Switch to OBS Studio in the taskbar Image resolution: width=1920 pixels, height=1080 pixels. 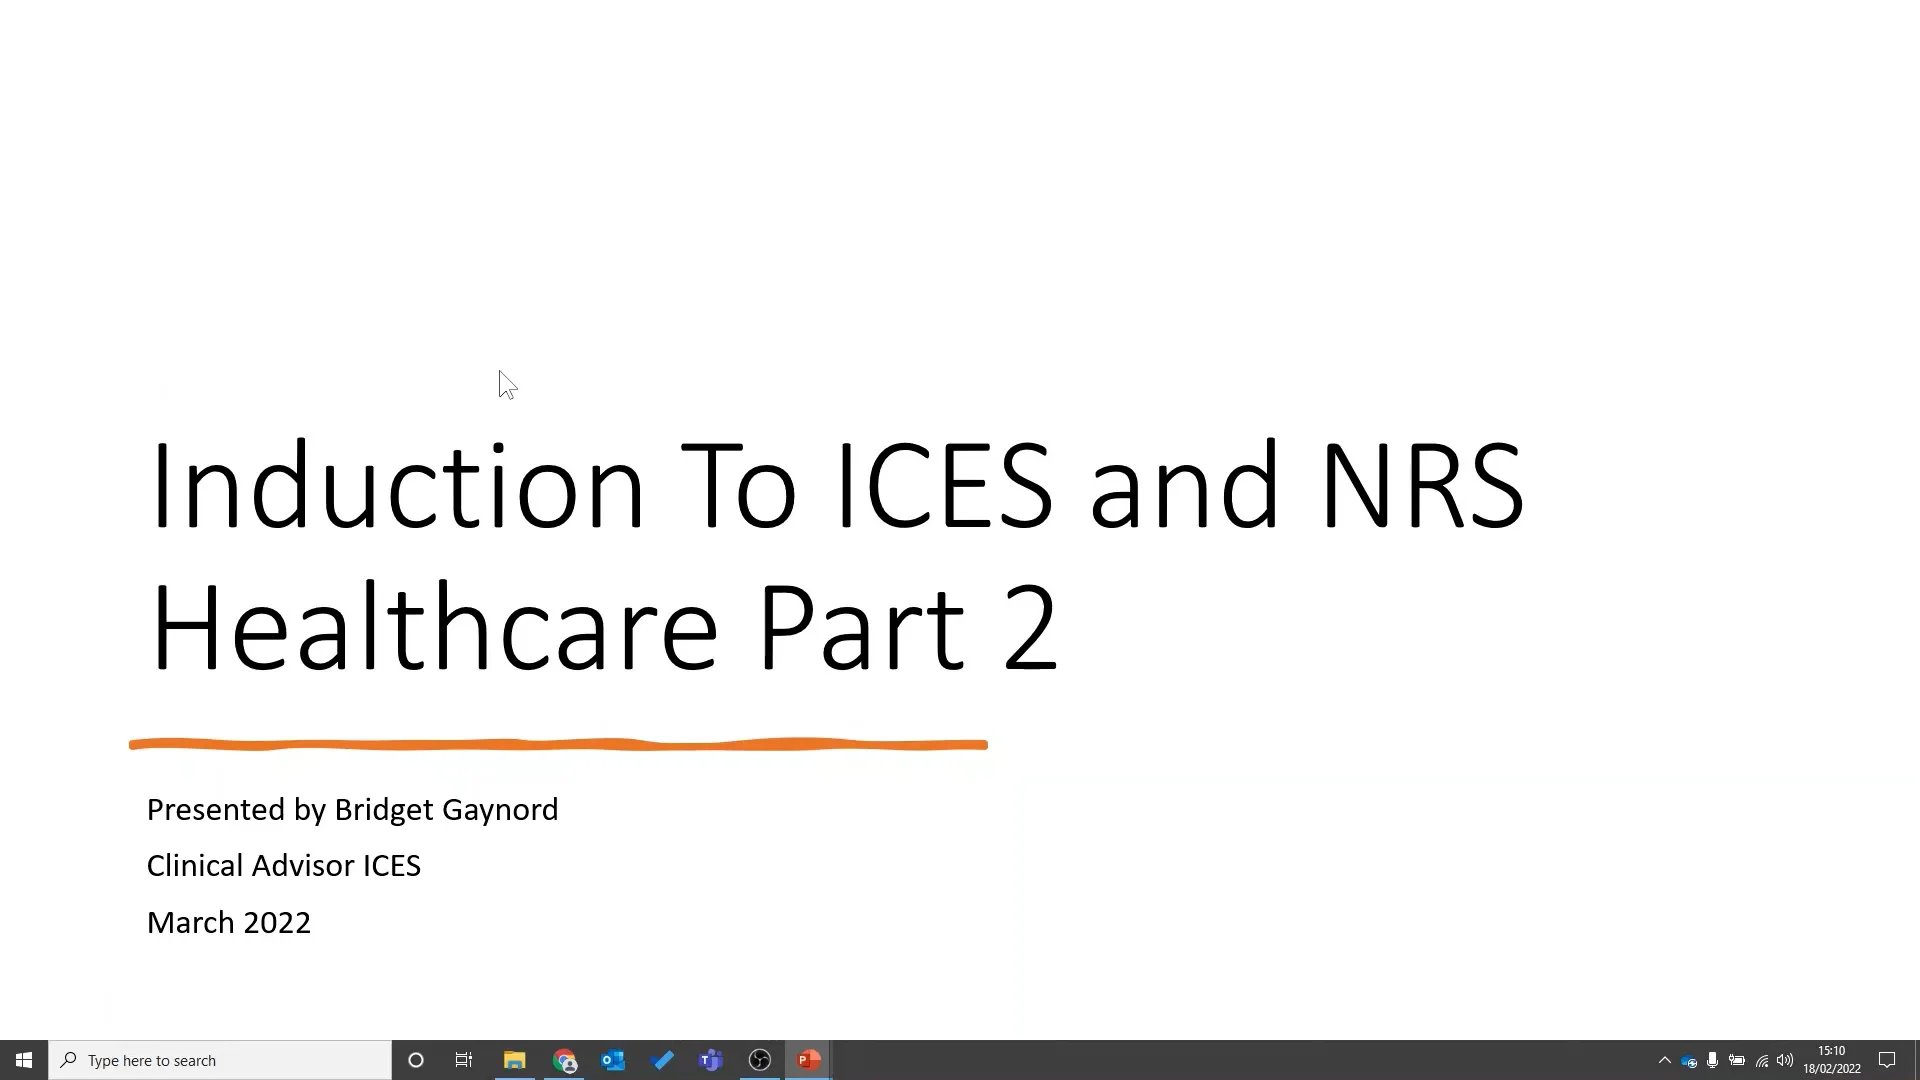[760, 1060]
